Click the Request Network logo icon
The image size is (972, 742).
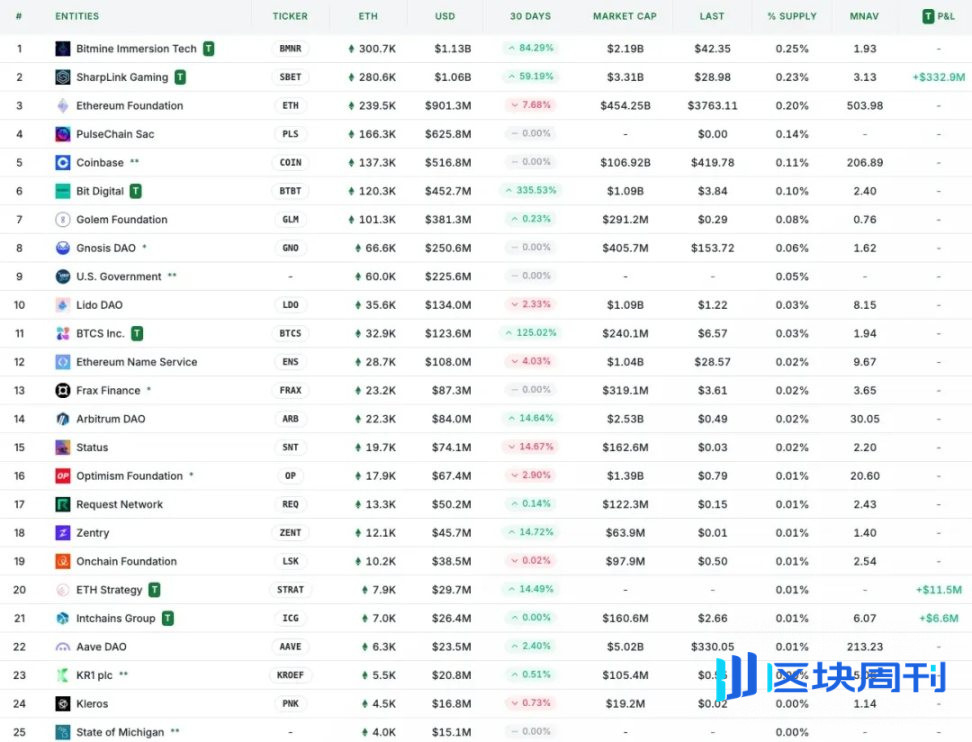pyautogui.click(x=63, y=505)
